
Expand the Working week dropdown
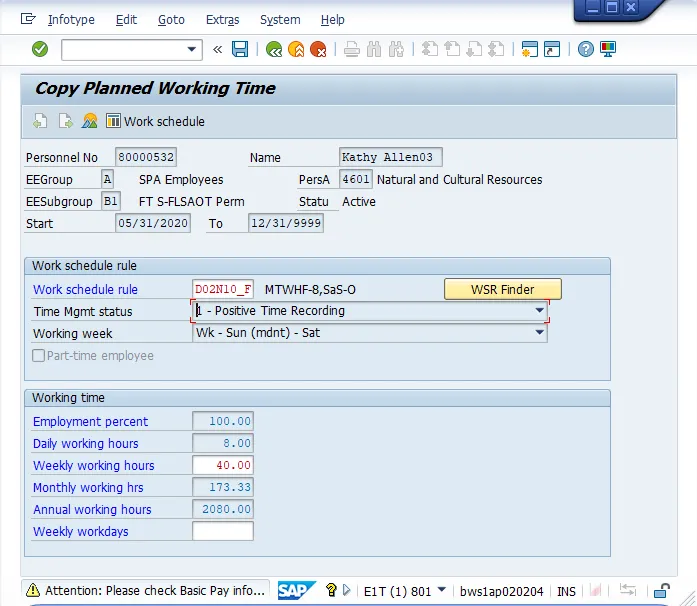pyautogui.click(x=540, y=333)
